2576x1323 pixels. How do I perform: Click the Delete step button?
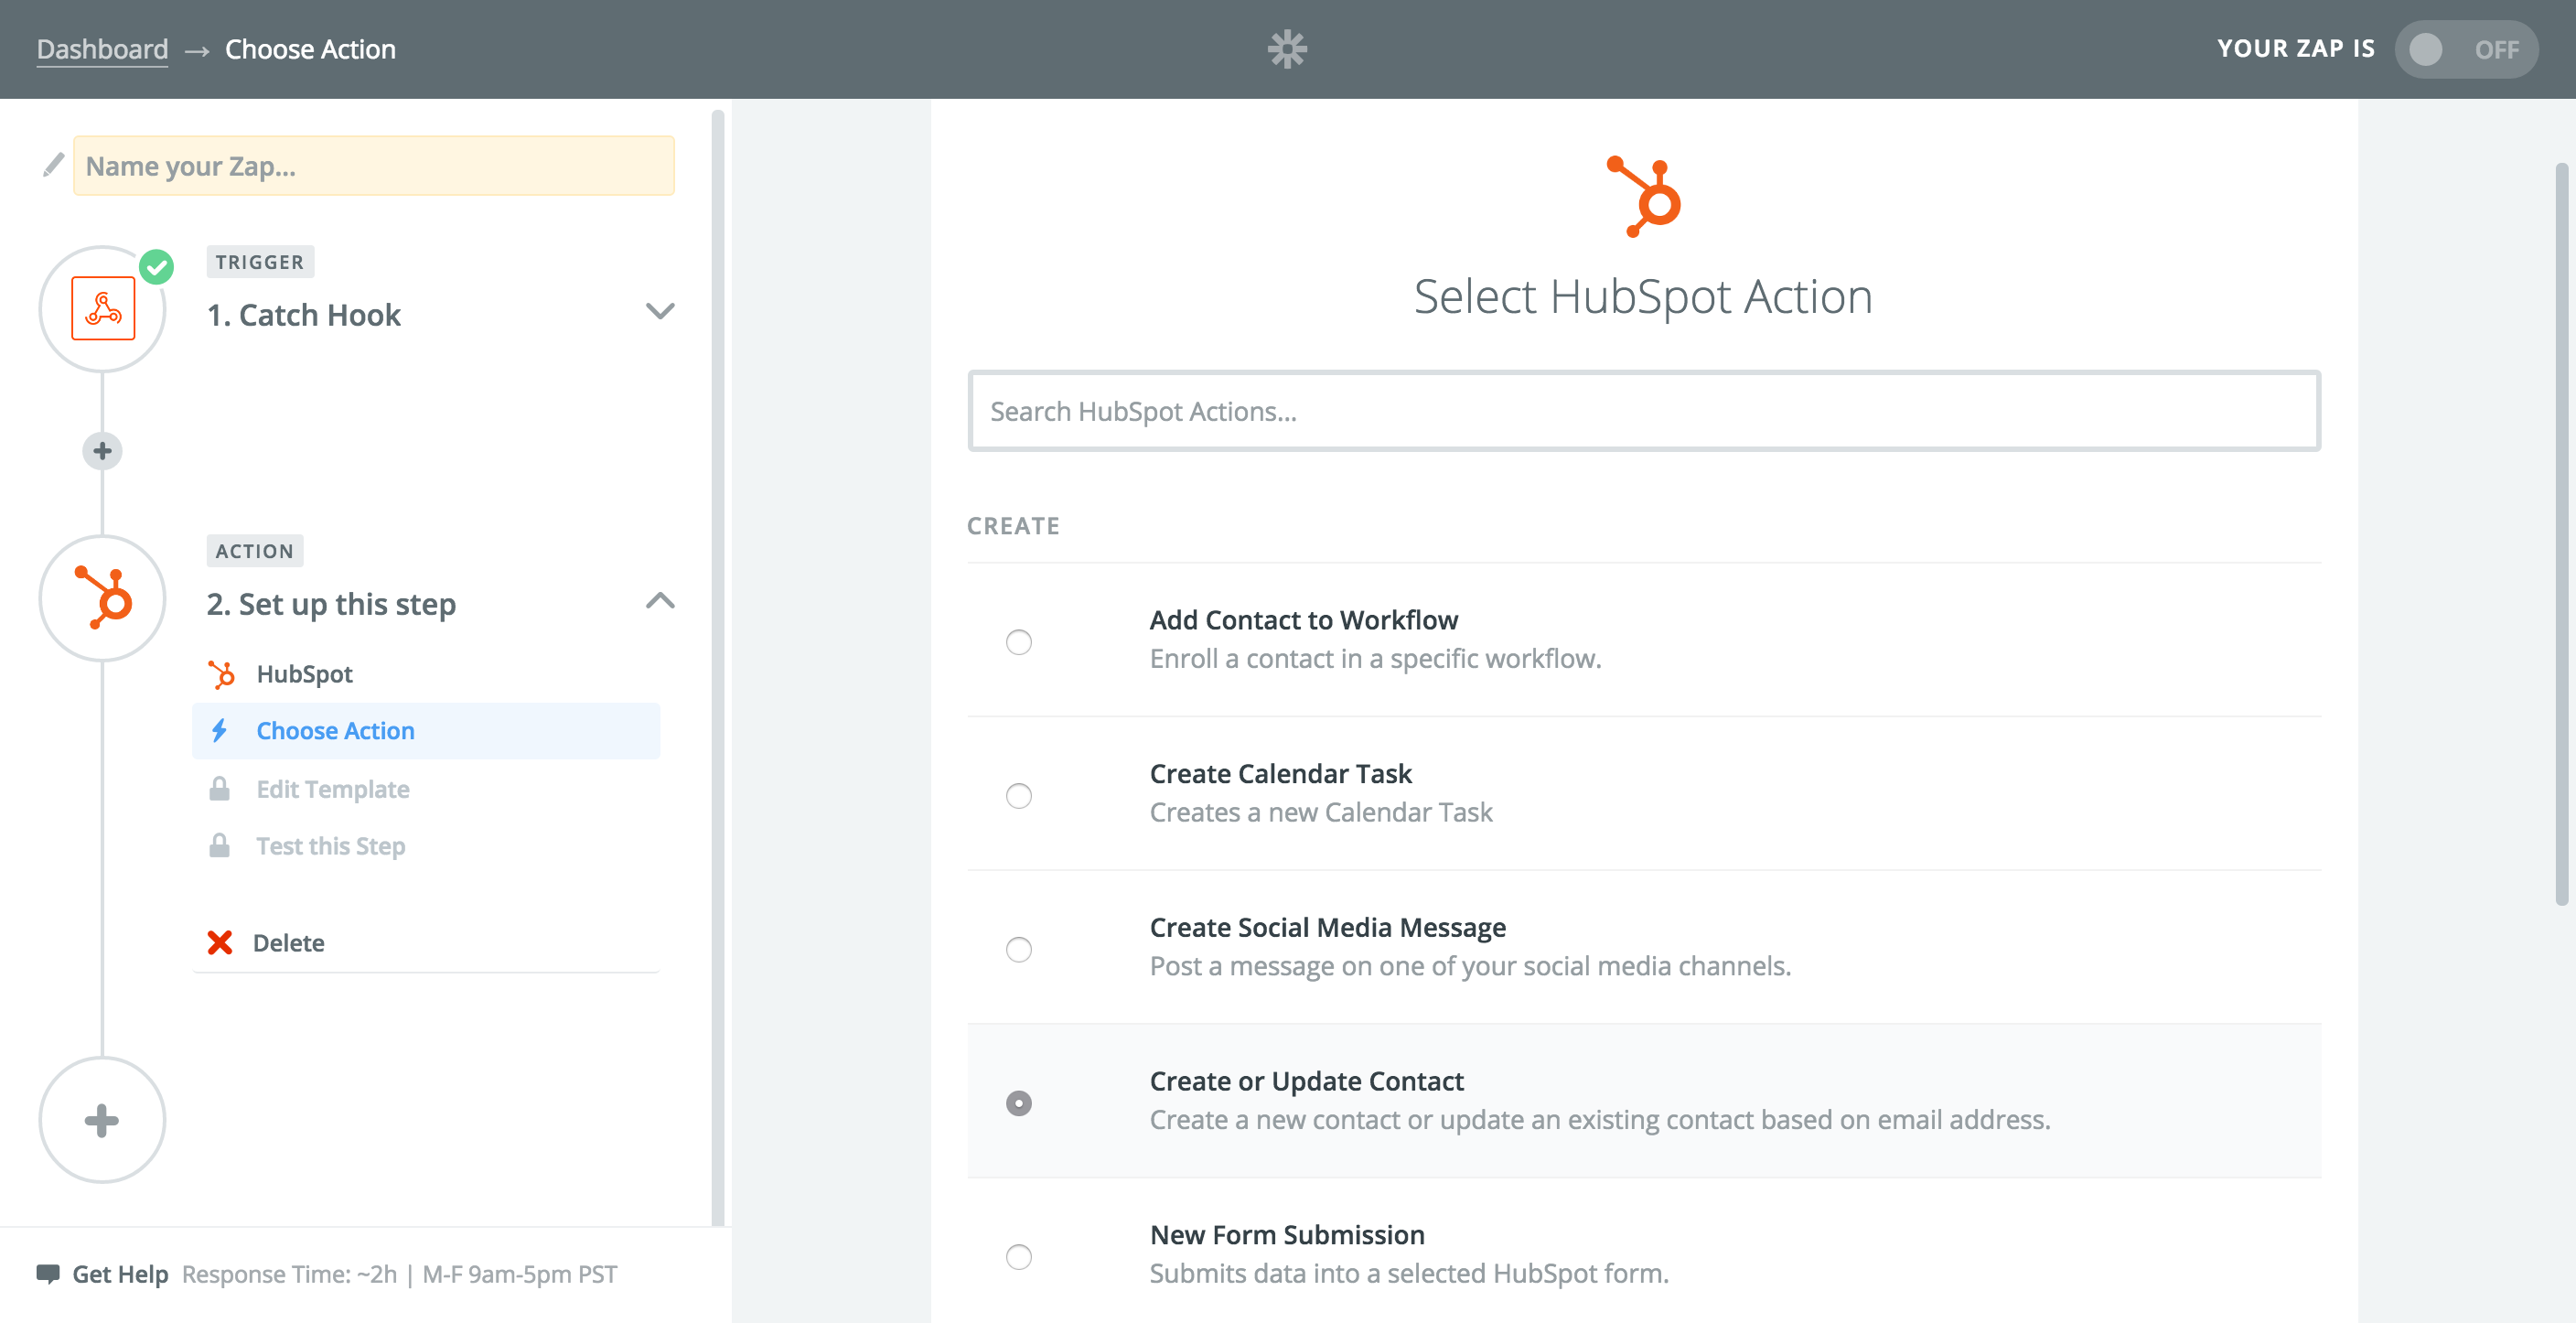426,942
